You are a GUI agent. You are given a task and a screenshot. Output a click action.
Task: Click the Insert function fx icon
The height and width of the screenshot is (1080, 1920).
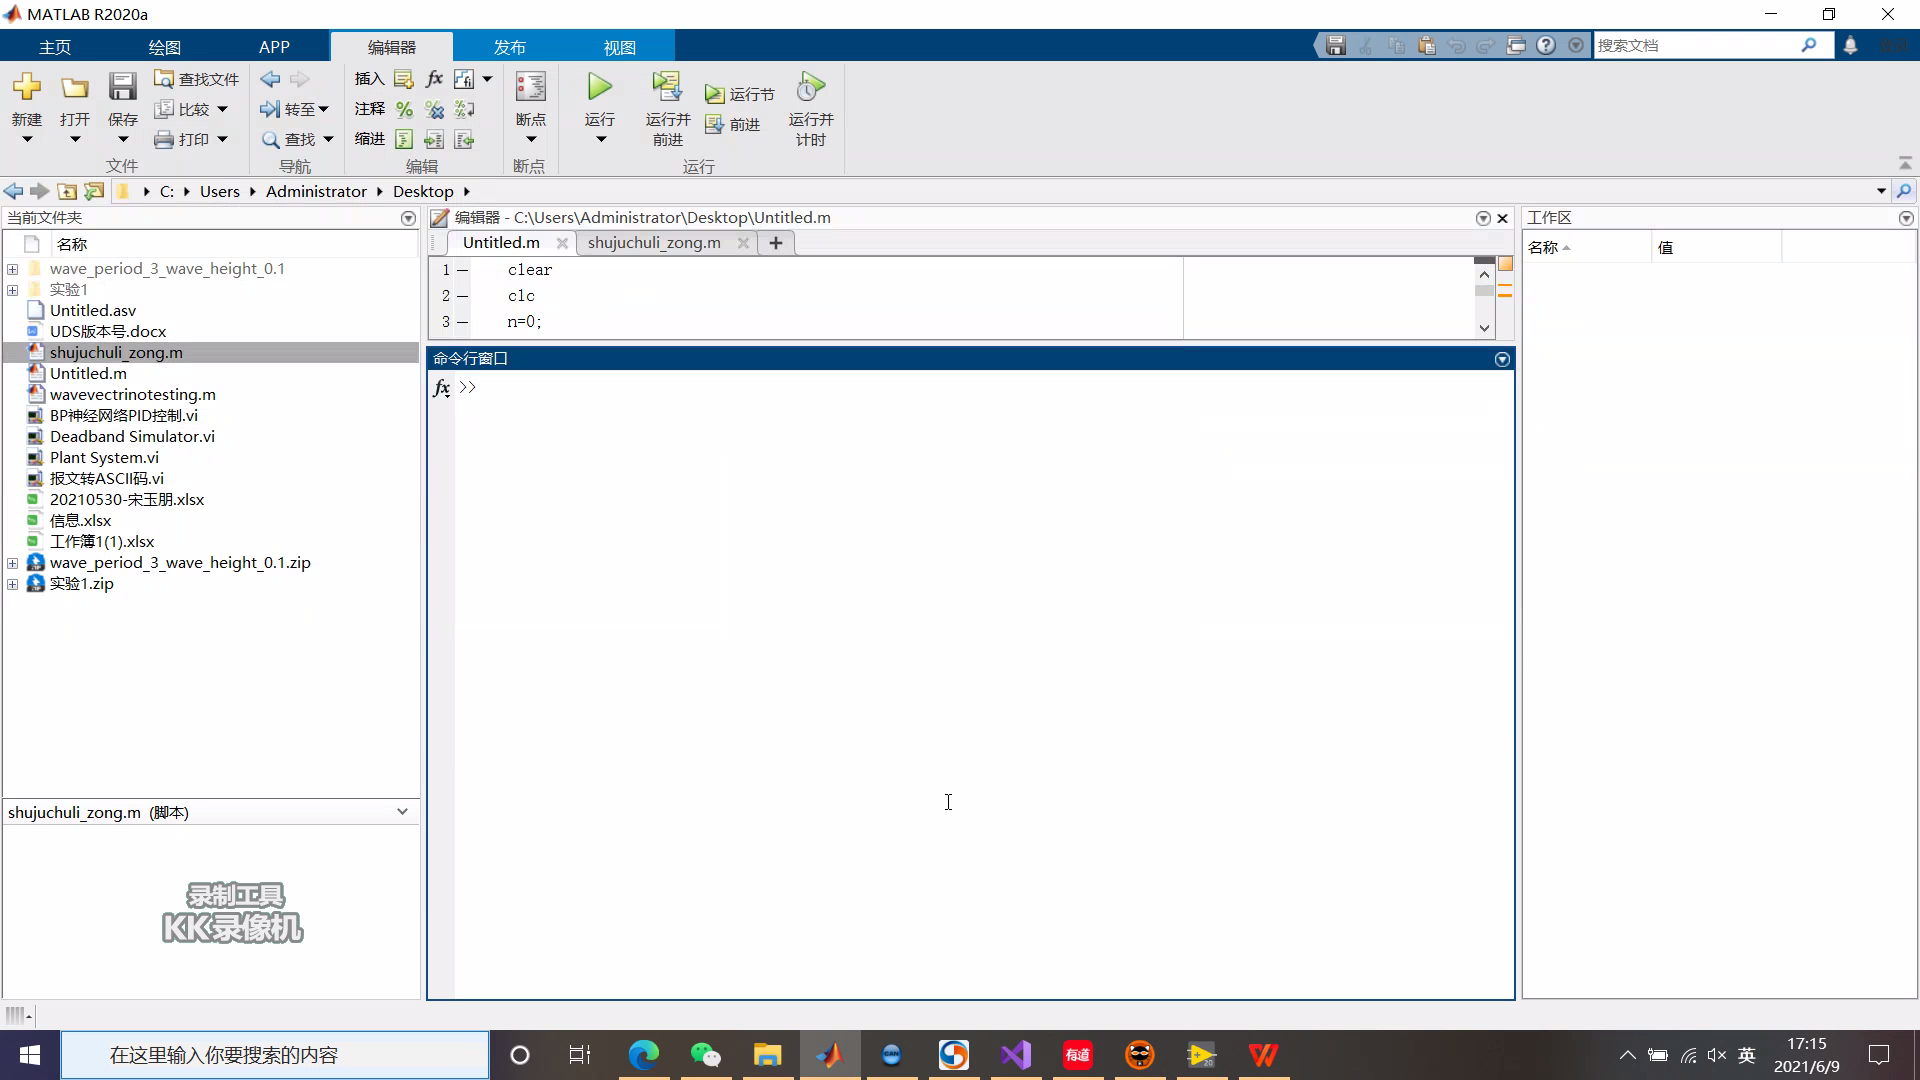tap(434, 79)
